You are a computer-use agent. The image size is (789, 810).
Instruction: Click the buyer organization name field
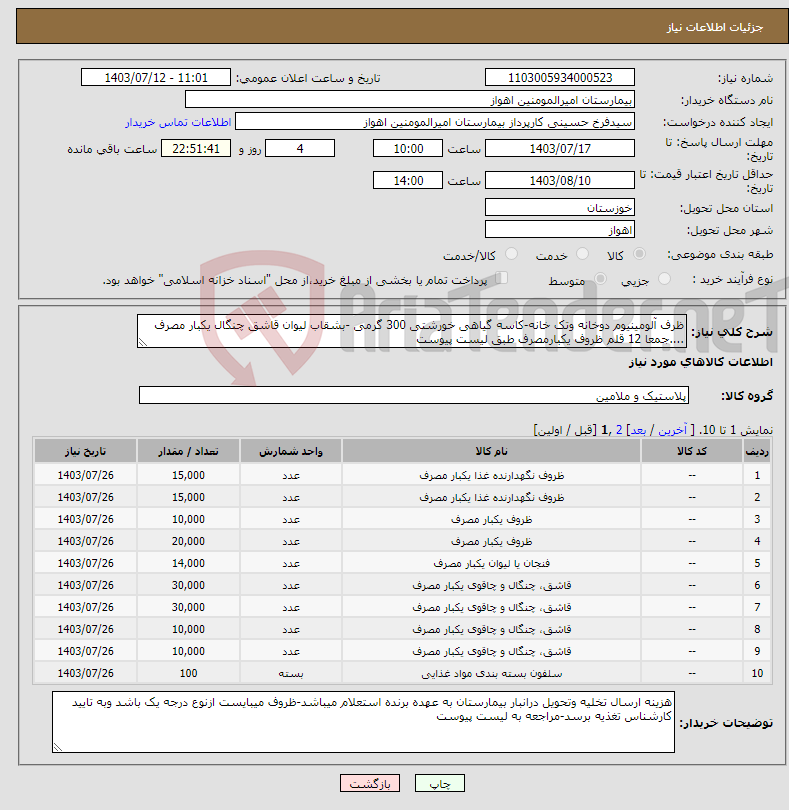click(410, 100)
